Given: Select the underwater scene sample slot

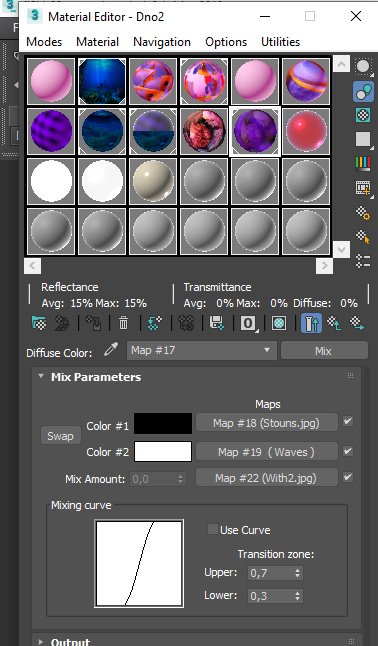Looking at the screenshot, I should click(x=102, y=81).
